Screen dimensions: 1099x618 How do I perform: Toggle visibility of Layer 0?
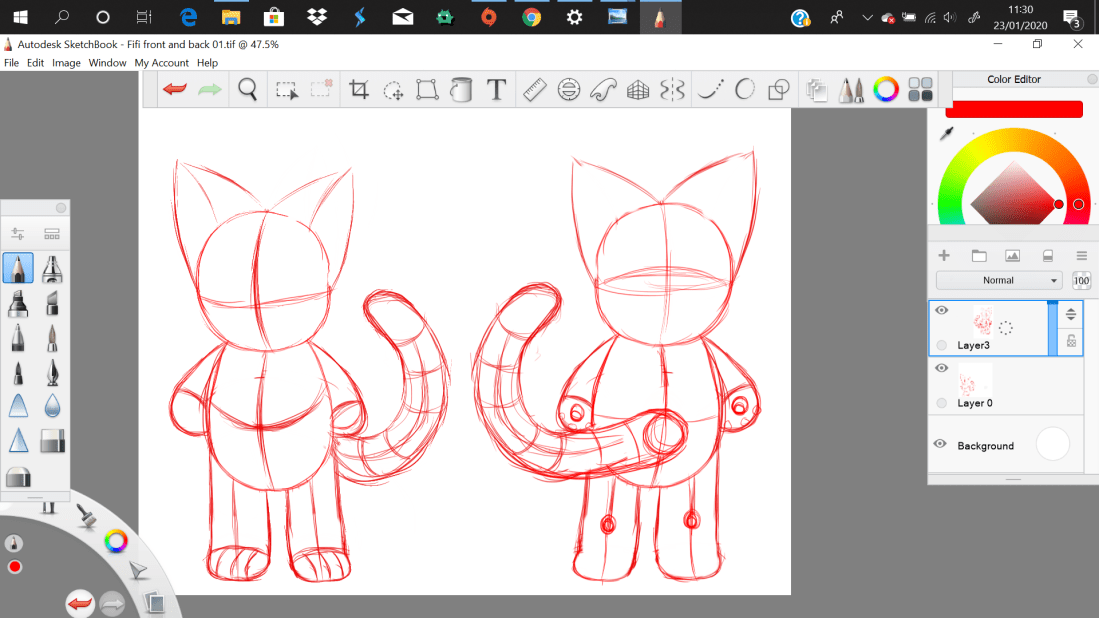(941, 368)
